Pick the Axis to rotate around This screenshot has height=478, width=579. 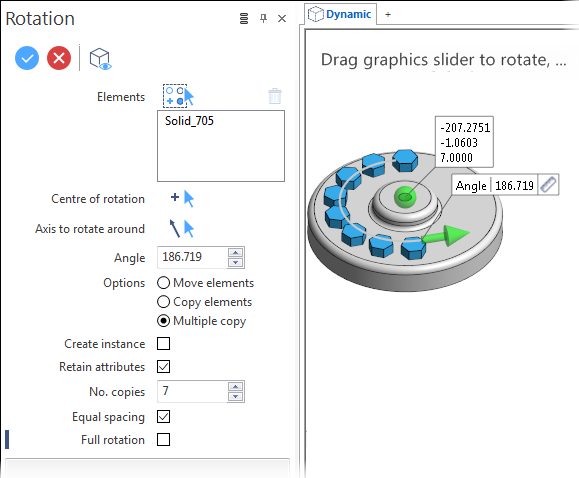pyautogui.click(x=182, y=229)
